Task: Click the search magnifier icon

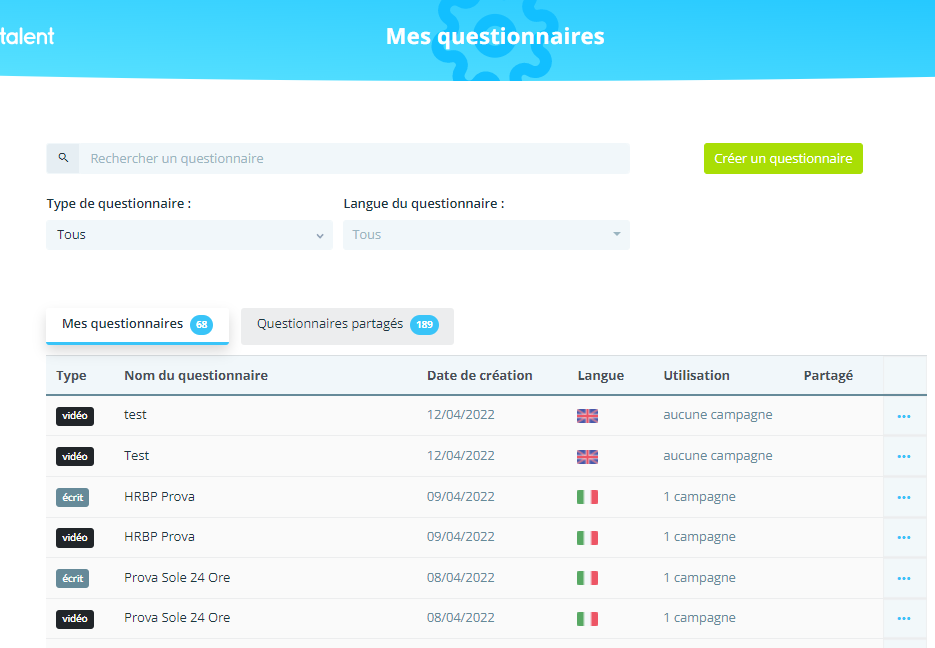Action: (63, 158)
